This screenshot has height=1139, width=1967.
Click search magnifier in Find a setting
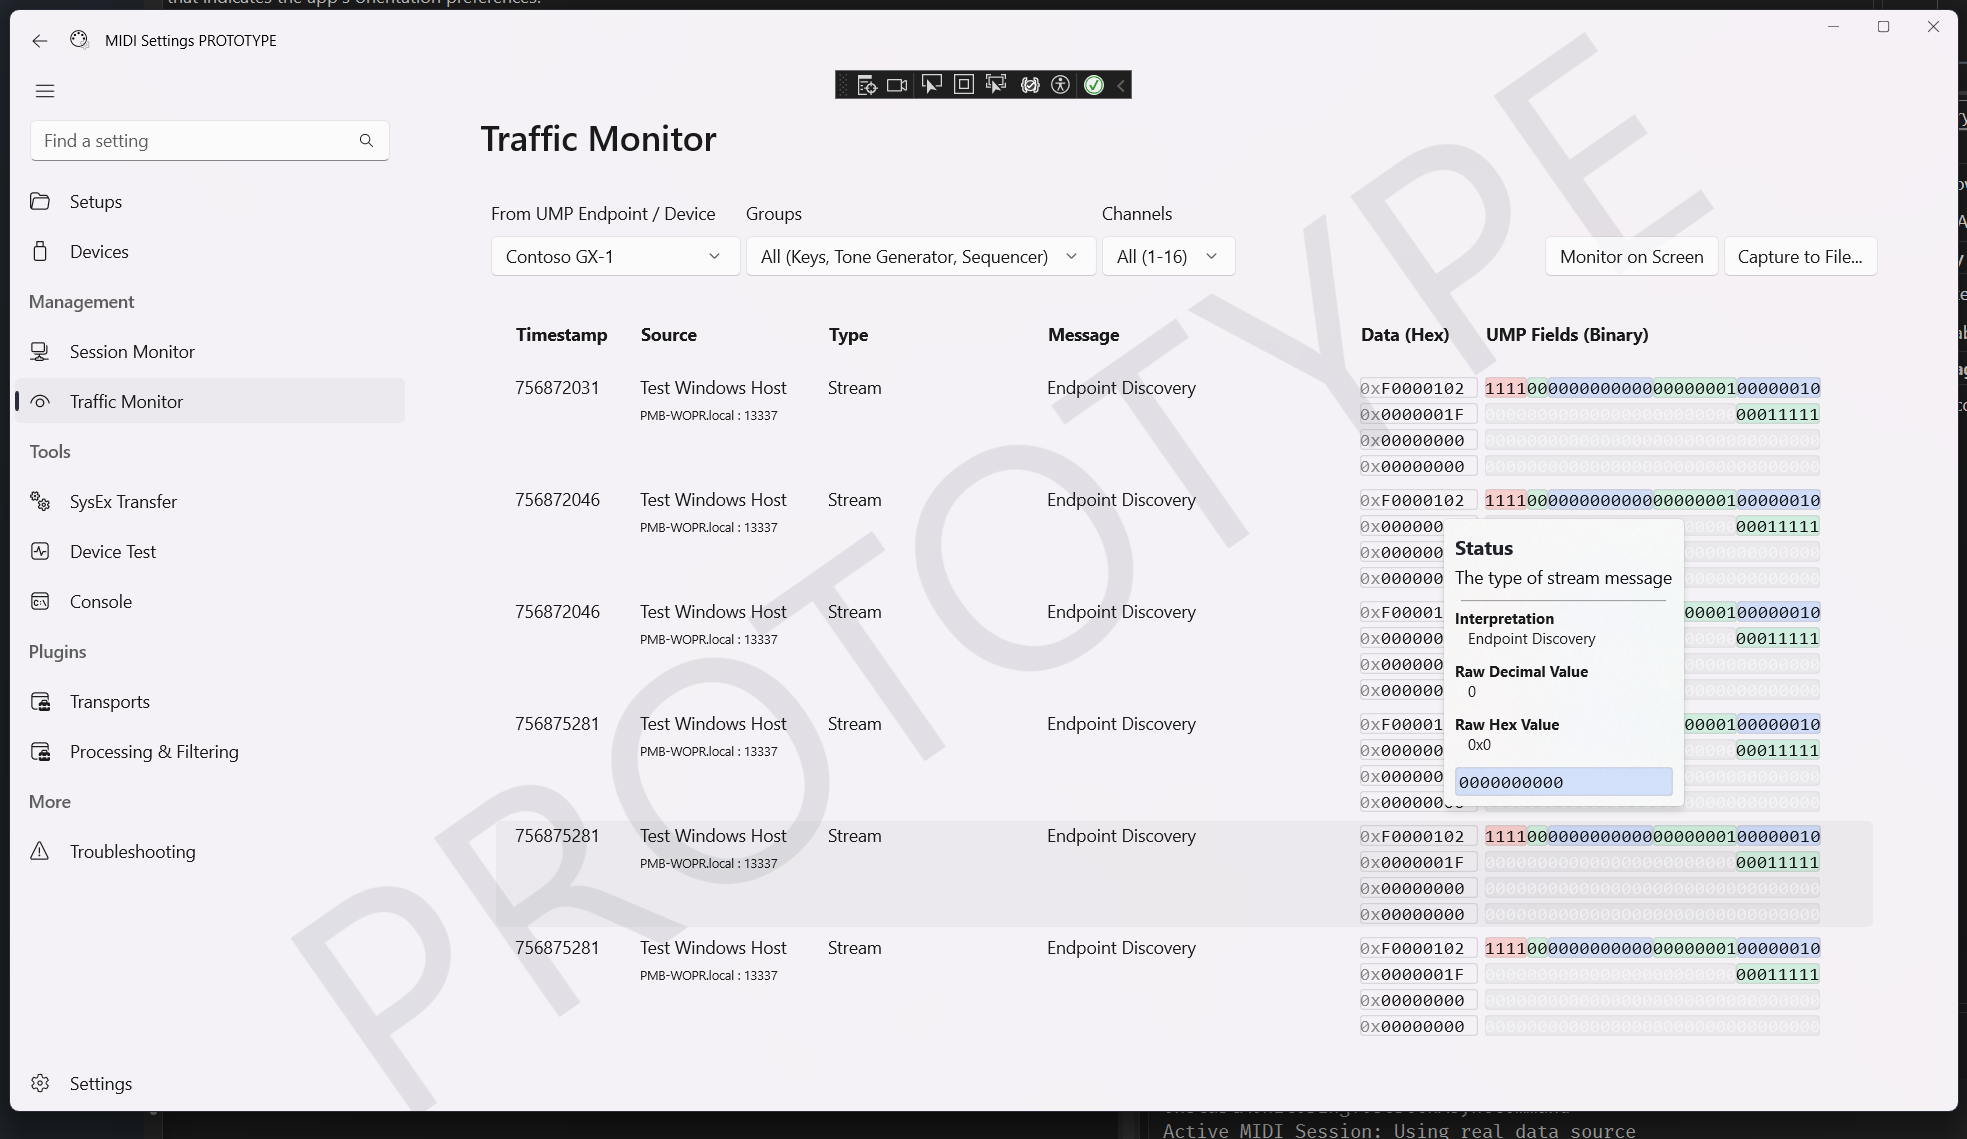[366, 141]
